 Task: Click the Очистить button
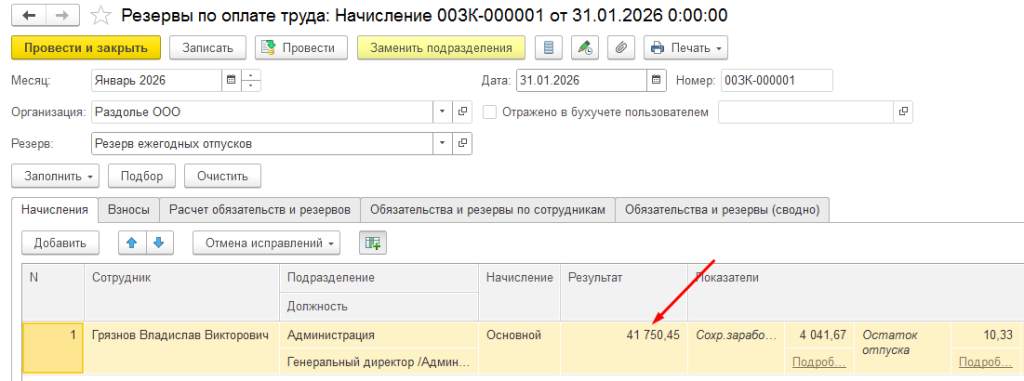point(223,176)
